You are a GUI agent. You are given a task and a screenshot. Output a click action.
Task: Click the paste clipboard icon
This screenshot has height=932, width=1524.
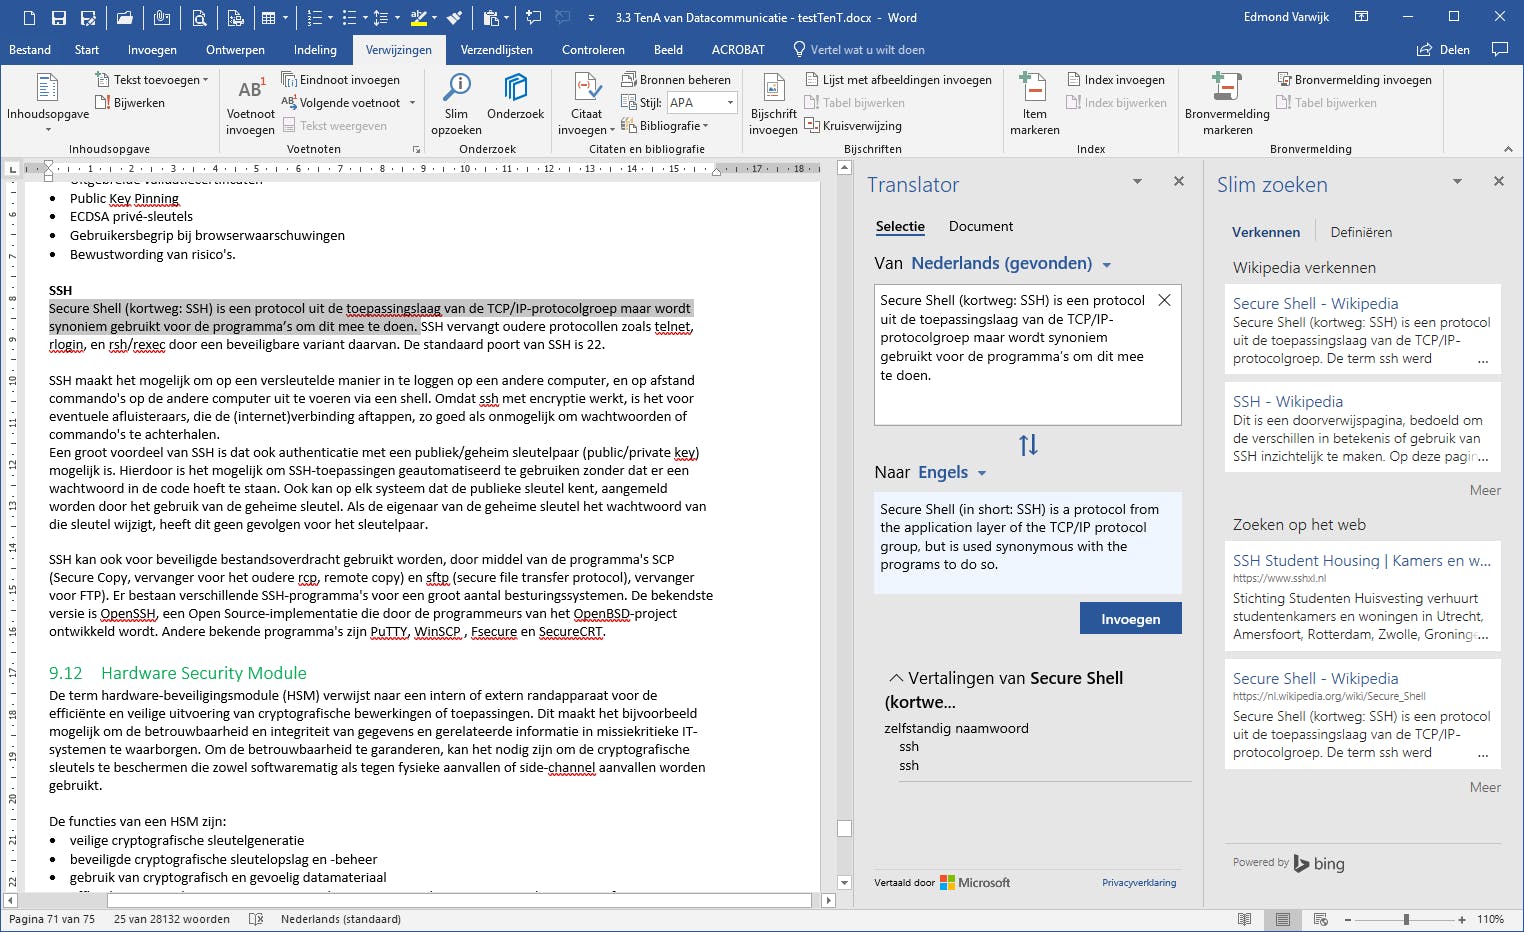click(x=490, y=18)
